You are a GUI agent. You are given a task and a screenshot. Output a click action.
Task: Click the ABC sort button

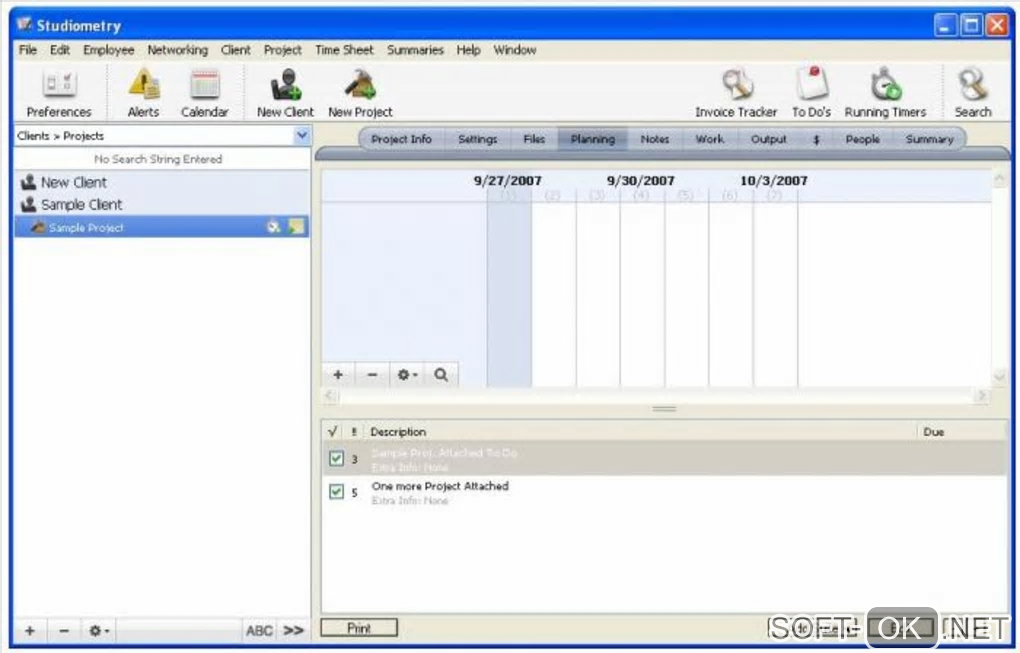point(259,630)
